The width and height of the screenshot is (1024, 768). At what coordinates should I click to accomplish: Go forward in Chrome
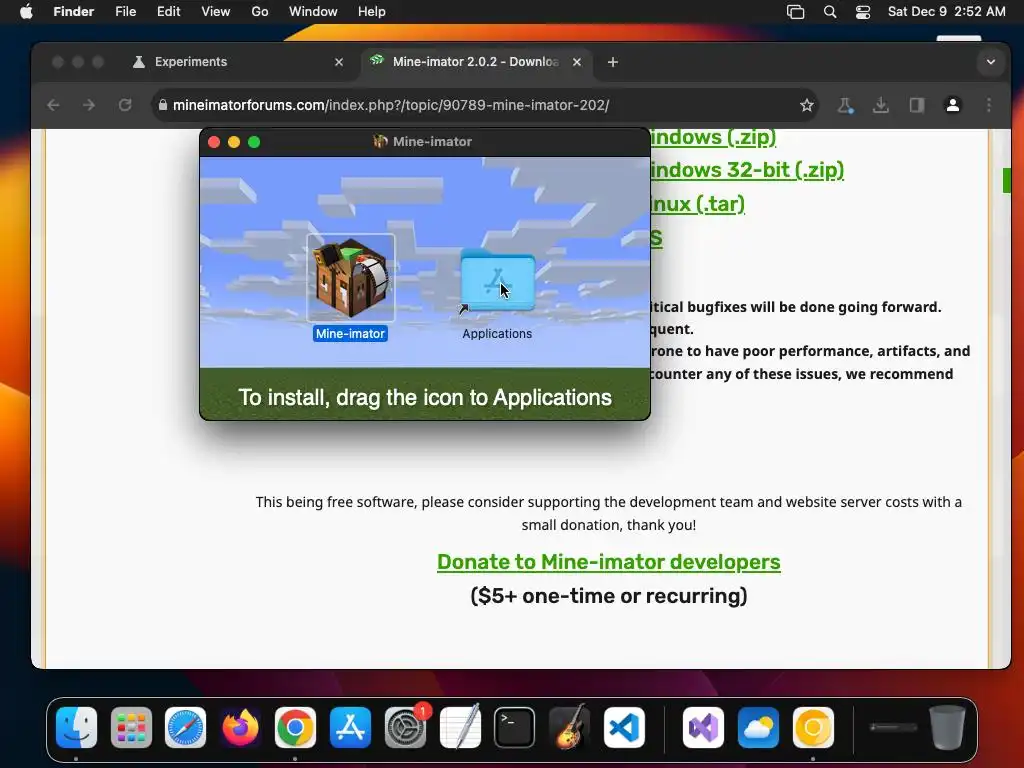tap(89, 105)
